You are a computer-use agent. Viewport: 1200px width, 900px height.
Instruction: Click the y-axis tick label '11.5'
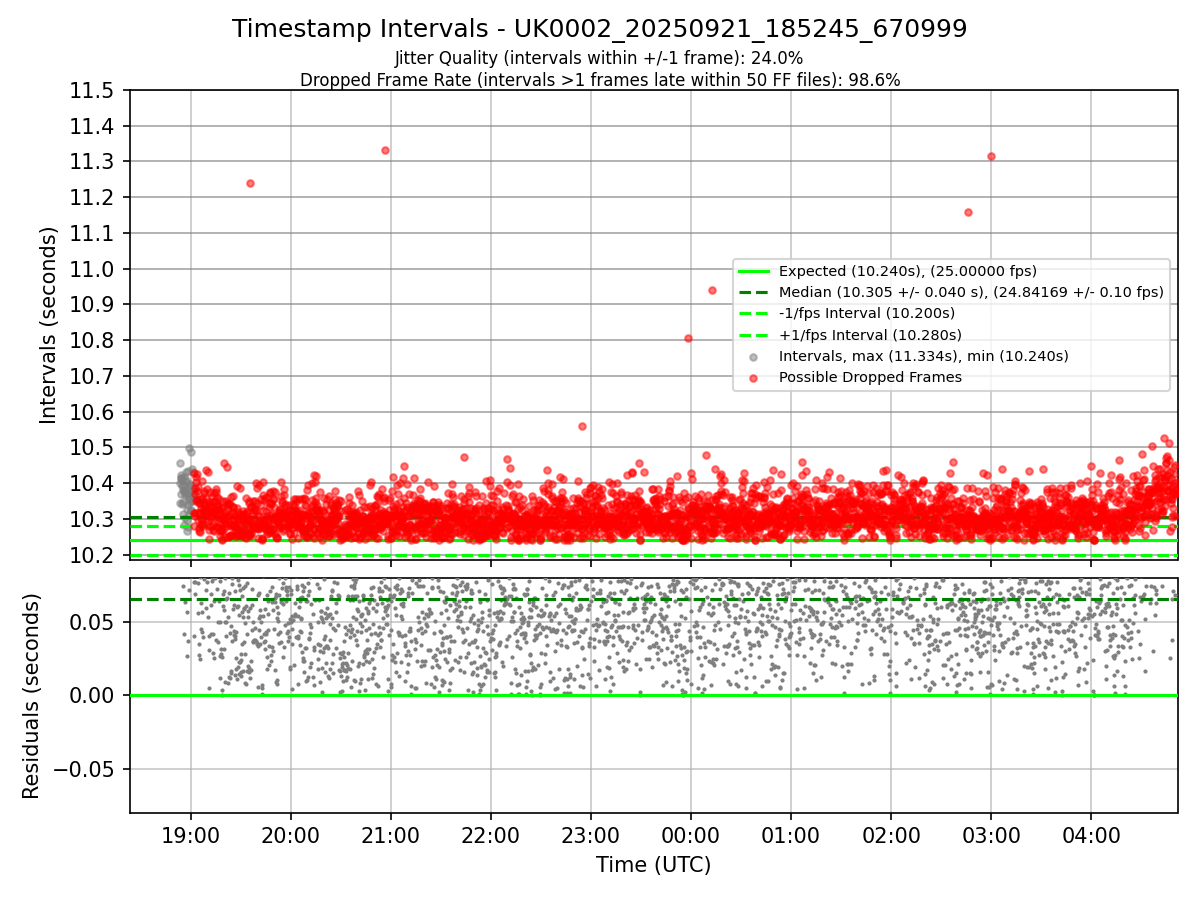pyautogui.click(x=94, y=91)
